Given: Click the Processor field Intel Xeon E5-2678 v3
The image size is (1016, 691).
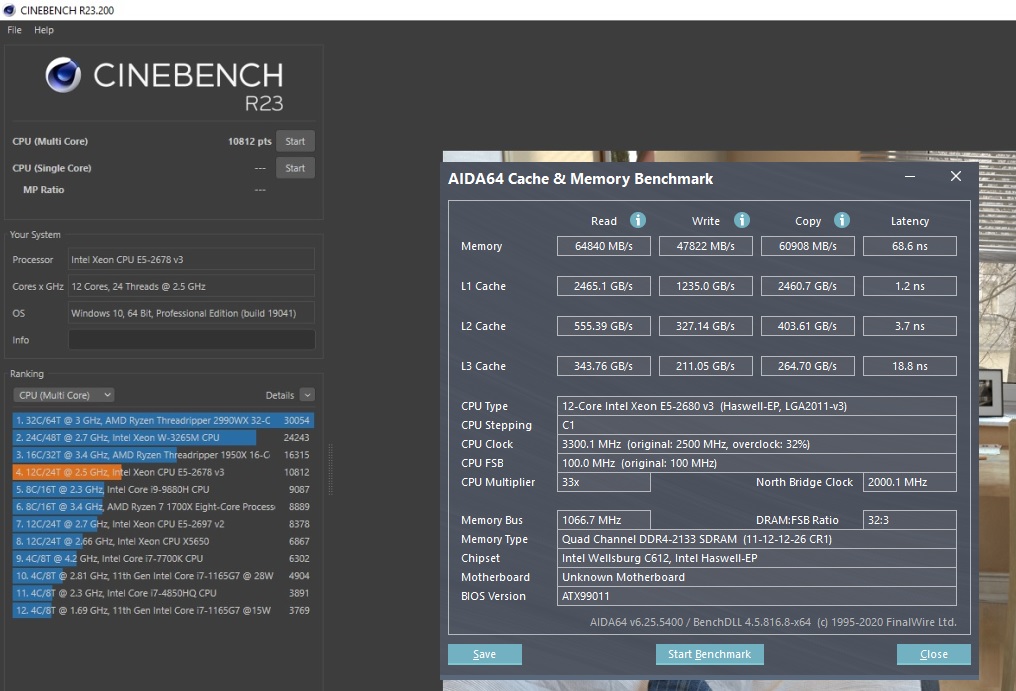Looking at the screenshot, I should (x=192, y=259).
